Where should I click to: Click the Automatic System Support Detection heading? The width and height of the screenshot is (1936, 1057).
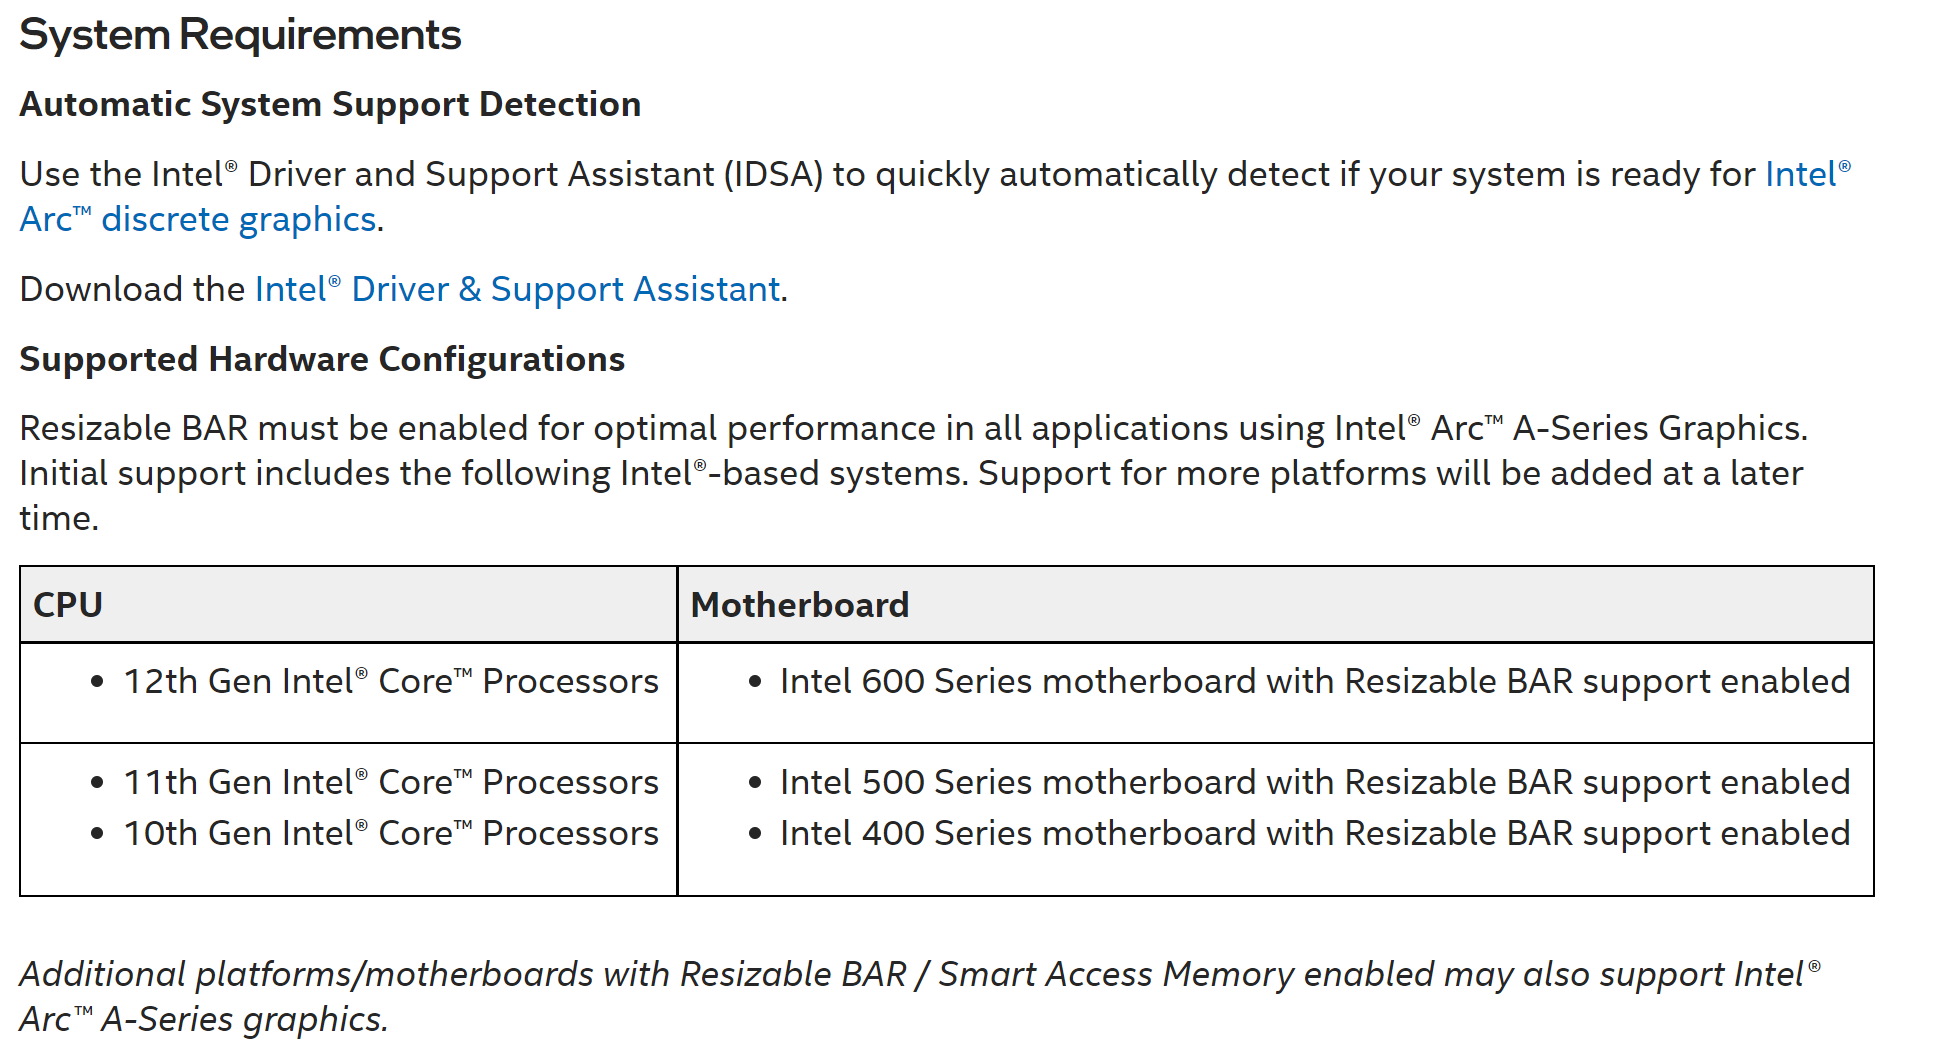(x=330, y=104)
